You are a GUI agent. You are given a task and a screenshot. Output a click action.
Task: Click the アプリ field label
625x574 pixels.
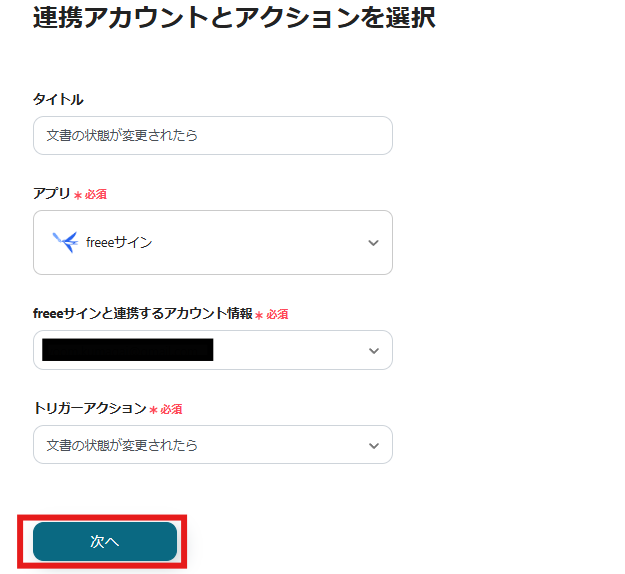pos(52,193)
